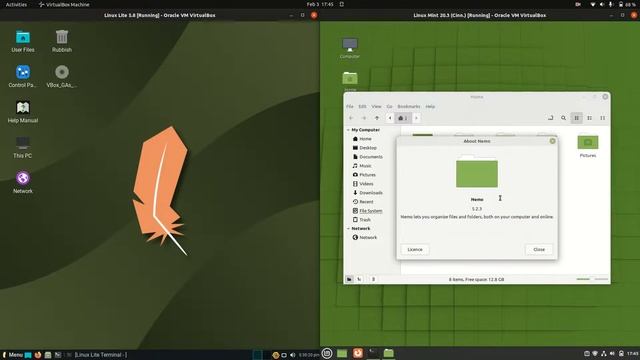Image resolution: width=640 pixels, height=360 pixels.
Task: Open Home folder icon on Linux Mint desktop
Action: click(x=350, y=81)
